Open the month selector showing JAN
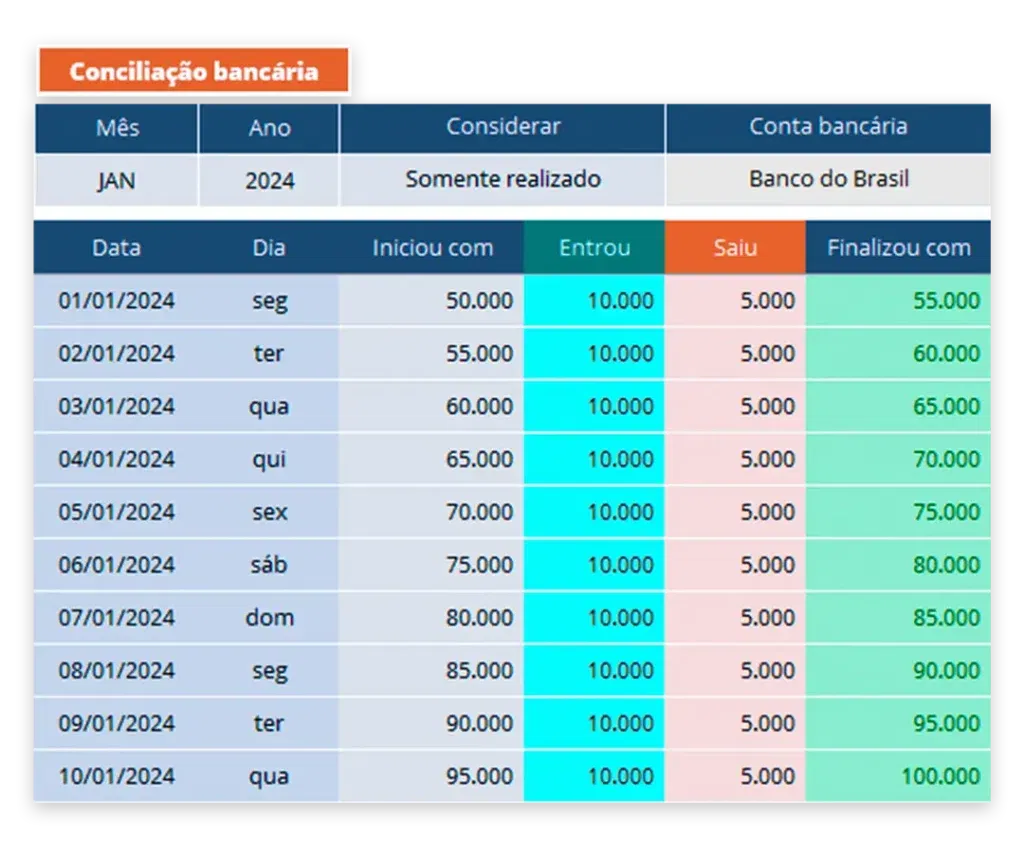The width and height of the screenshot is (1024, 853). (116, 180)
